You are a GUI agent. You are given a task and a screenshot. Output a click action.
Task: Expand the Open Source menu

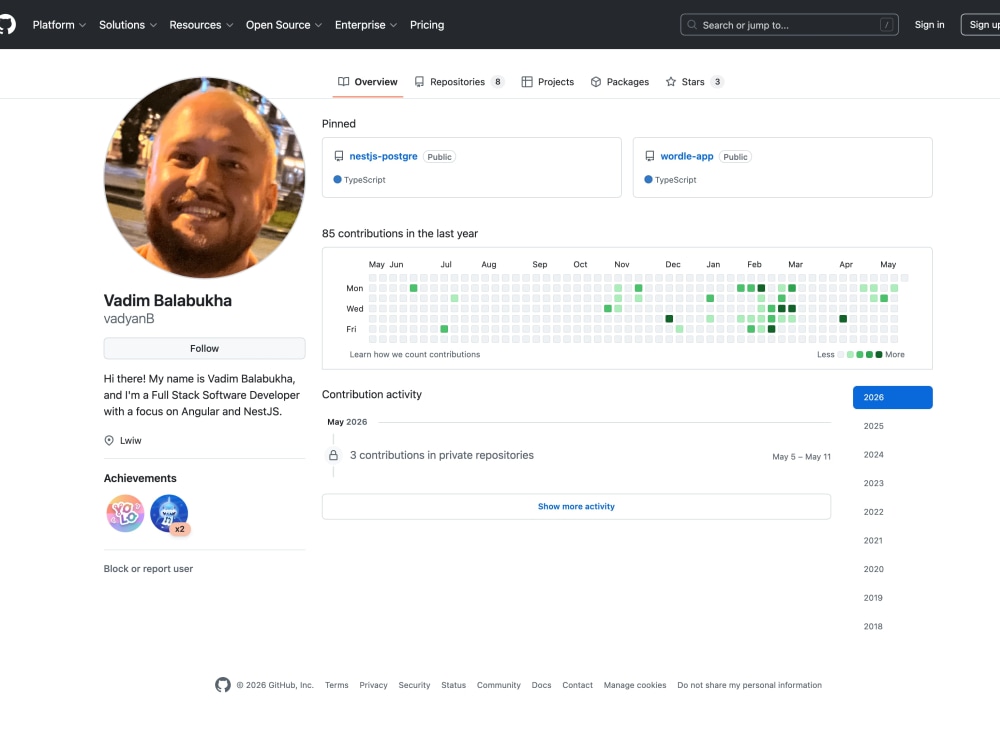[x=284, y=25]
